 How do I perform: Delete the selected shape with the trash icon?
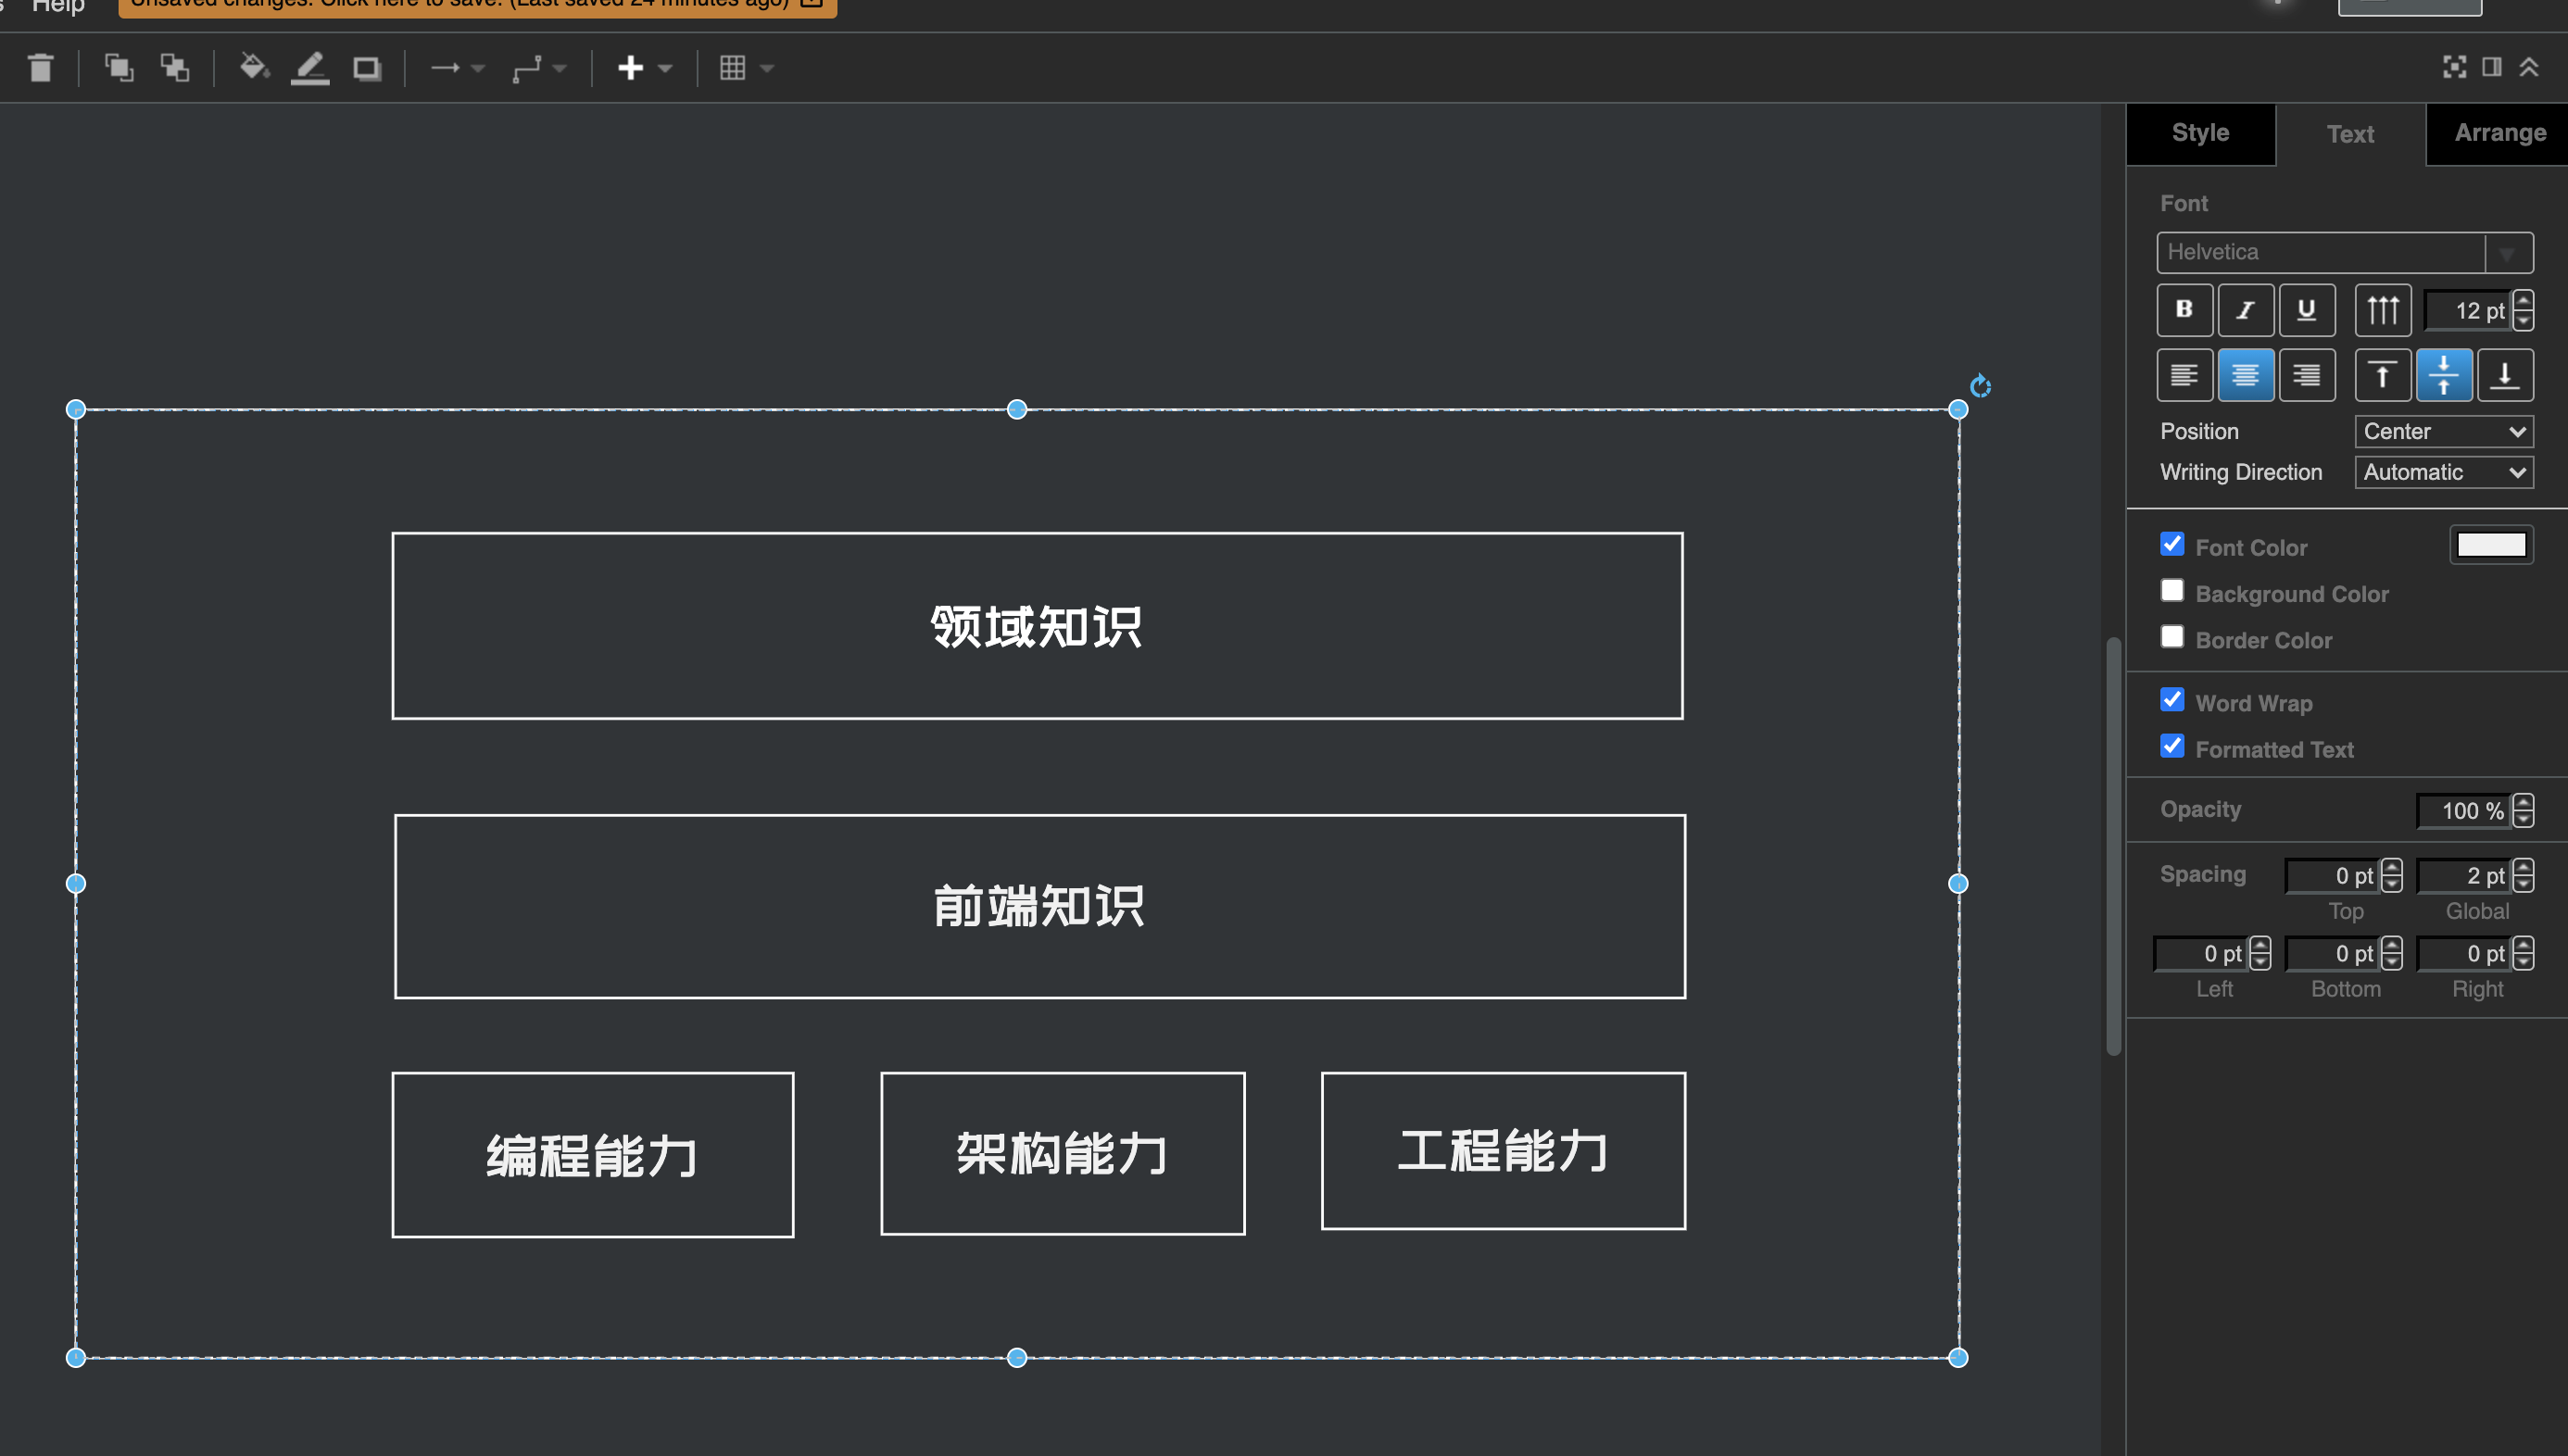[x=41, y=68]
